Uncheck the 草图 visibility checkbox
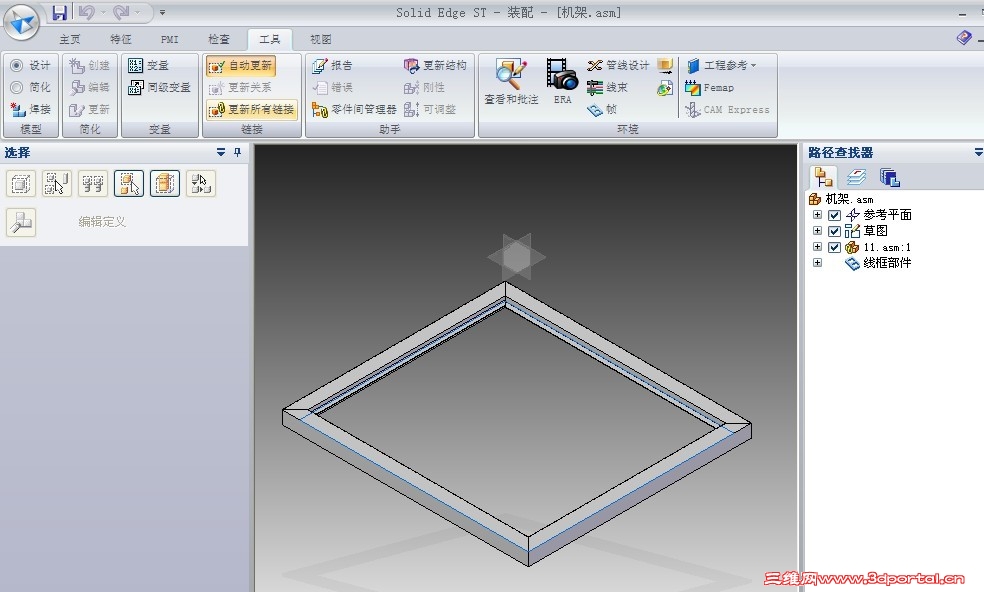The image size is (984, 592). click(x=834, y=231)
